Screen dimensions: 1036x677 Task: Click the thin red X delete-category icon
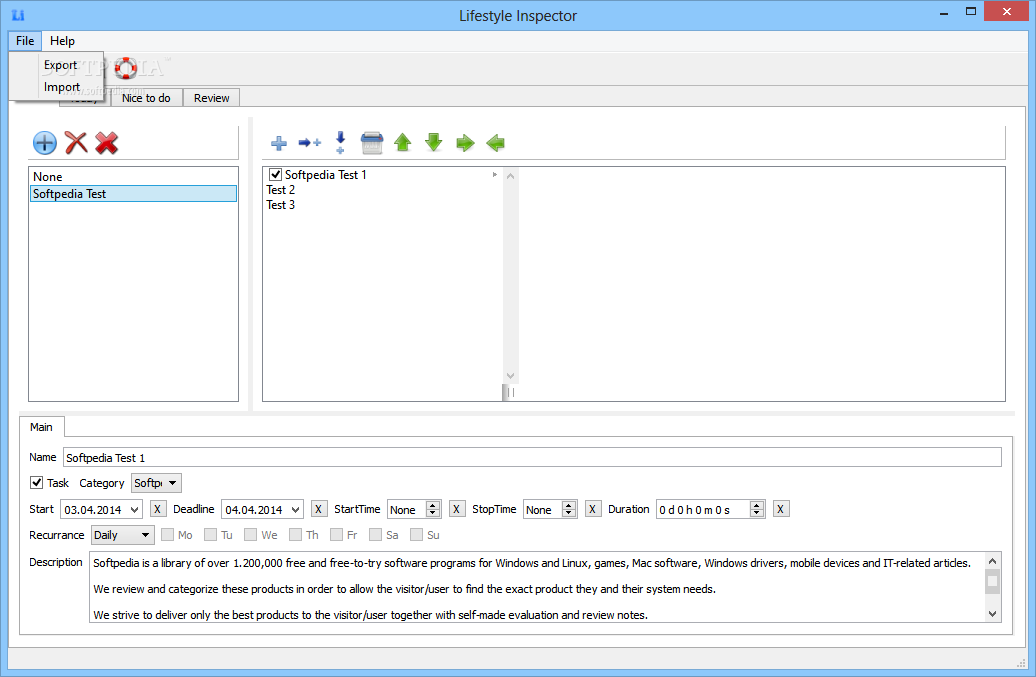[x=76, y=142]
